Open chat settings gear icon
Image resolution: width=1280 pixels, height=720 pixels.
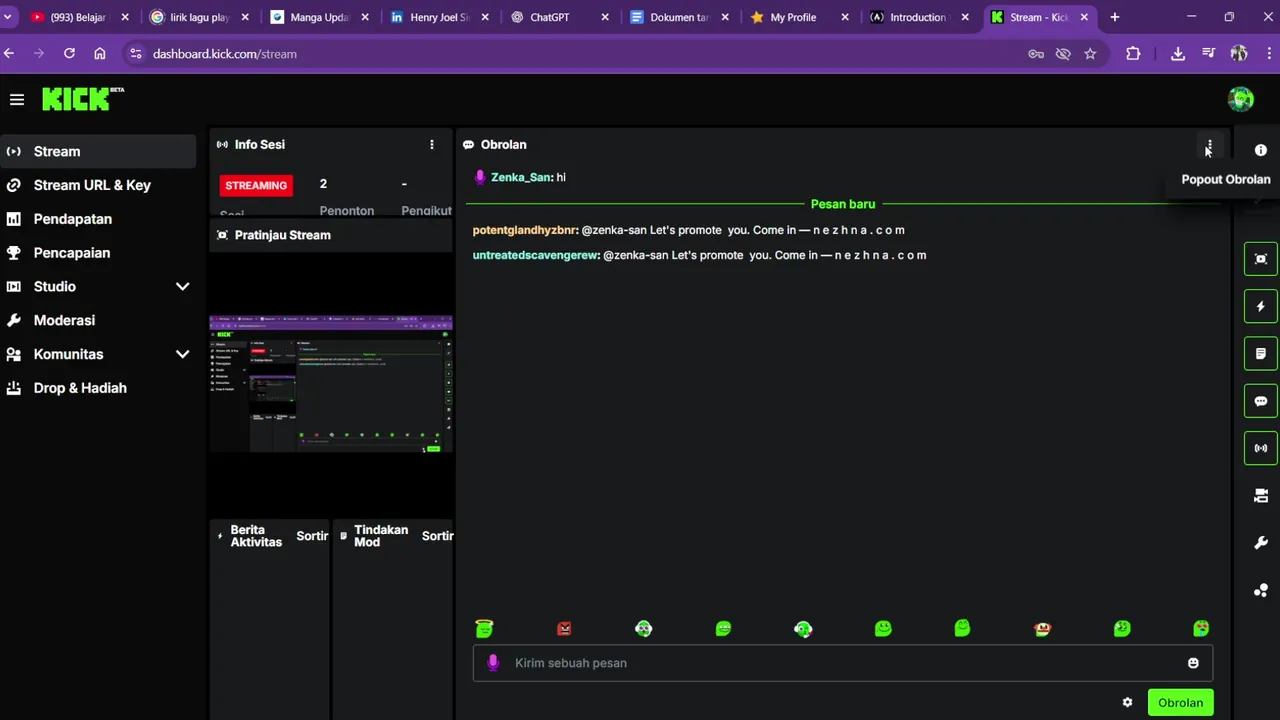click(x=1127, y=703)
